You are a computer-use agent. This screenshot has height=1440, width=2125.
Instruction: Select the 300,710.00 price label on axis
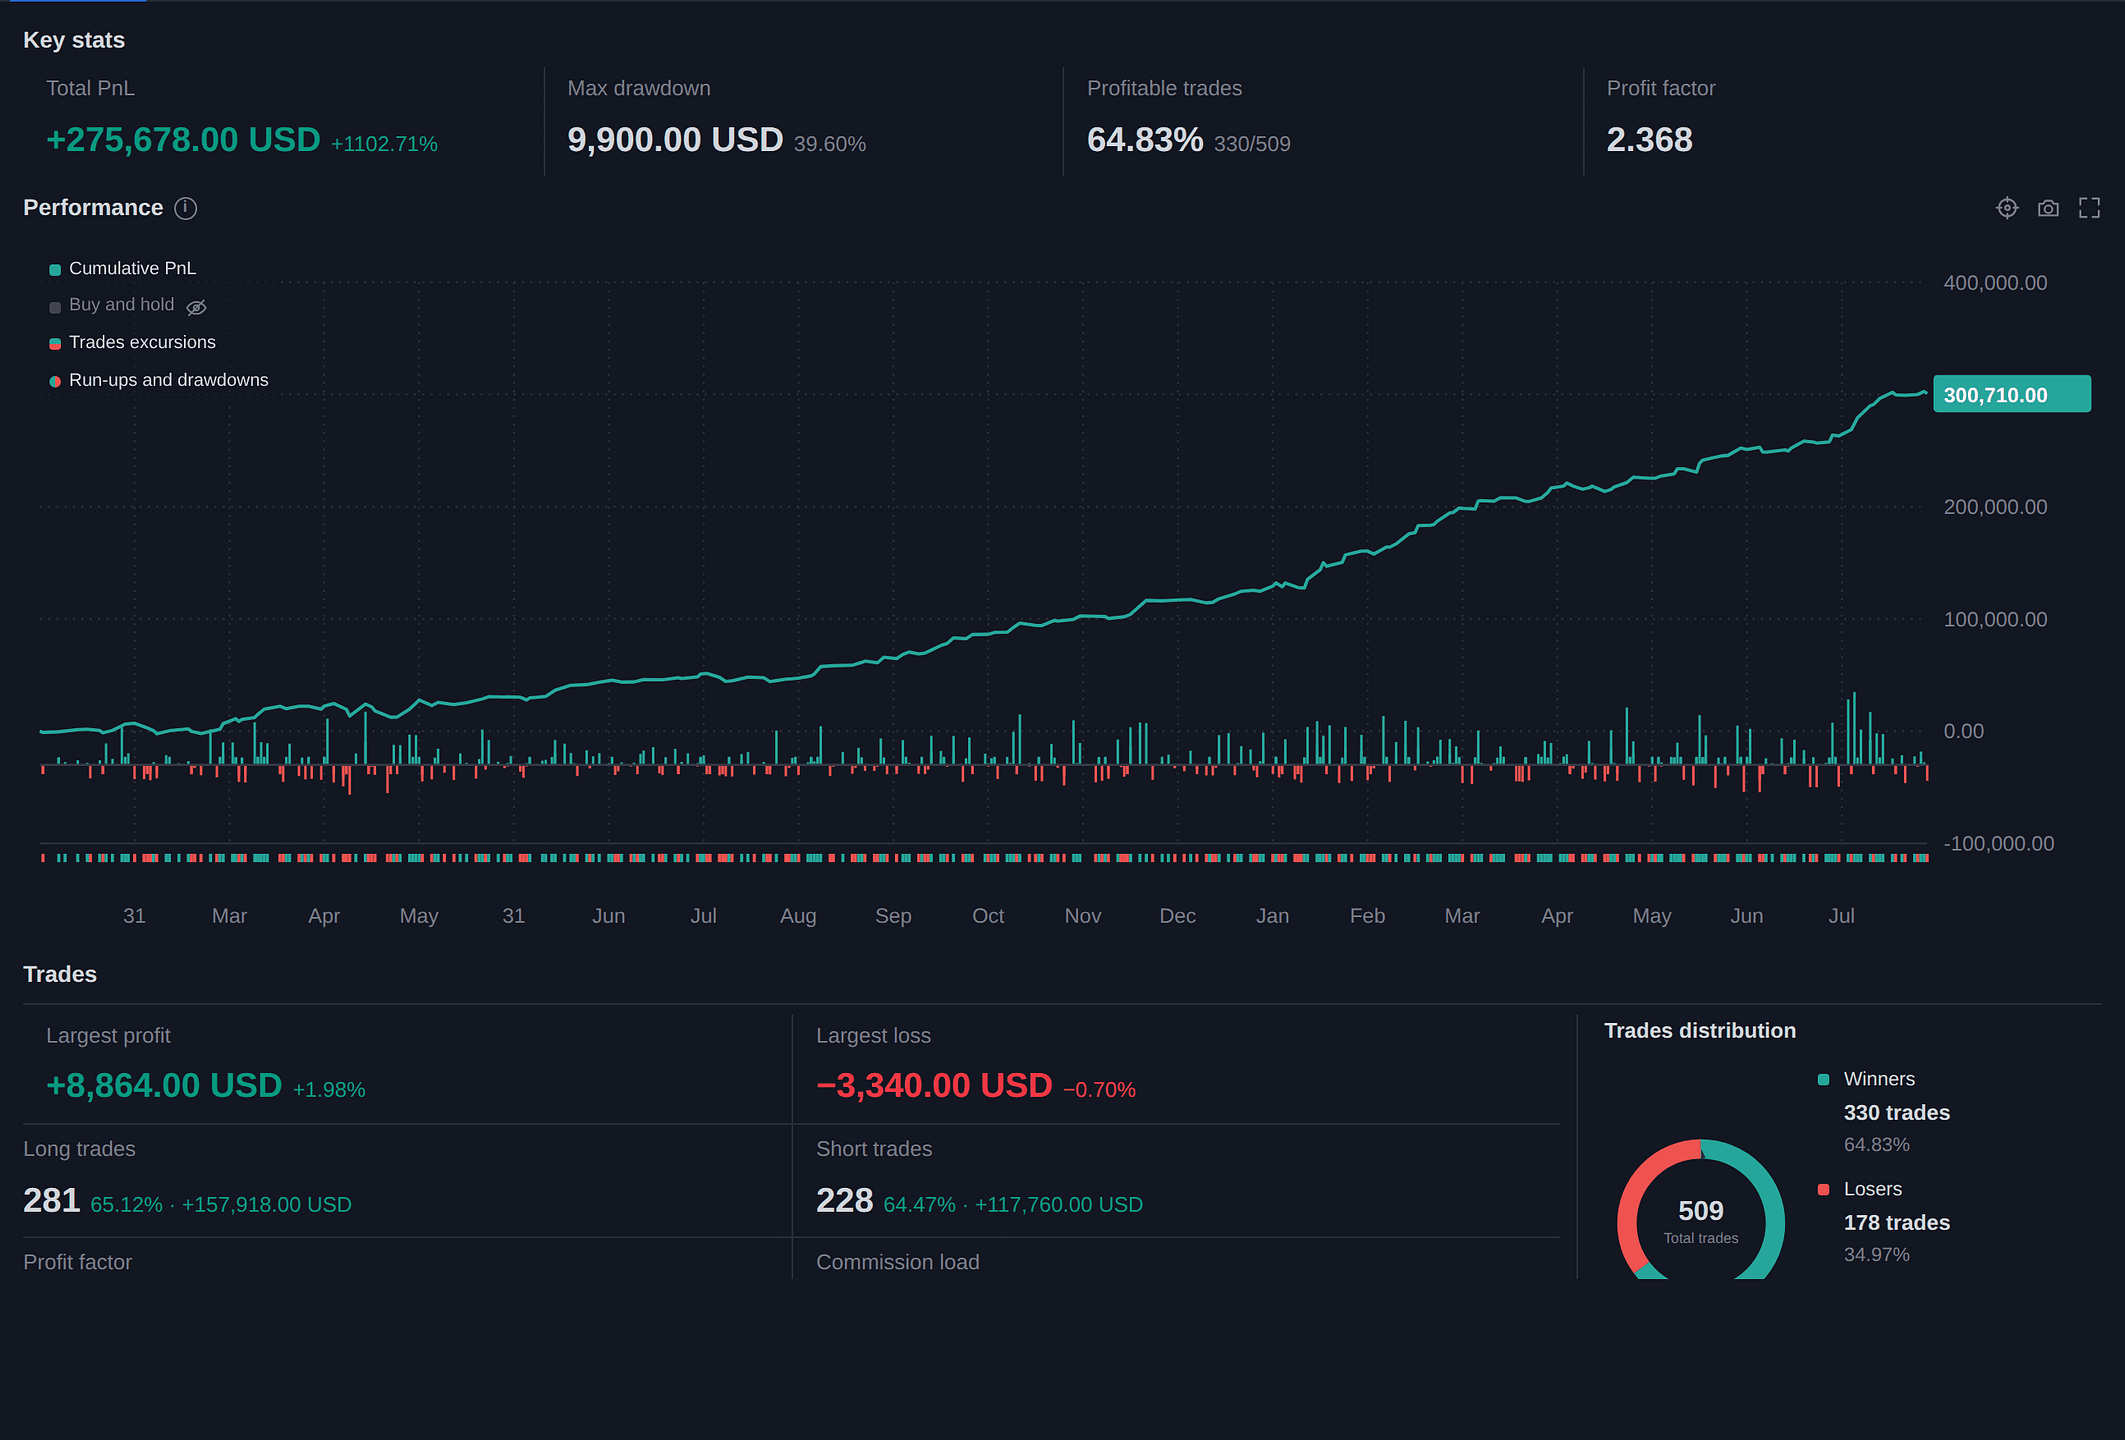point(2011,394)
